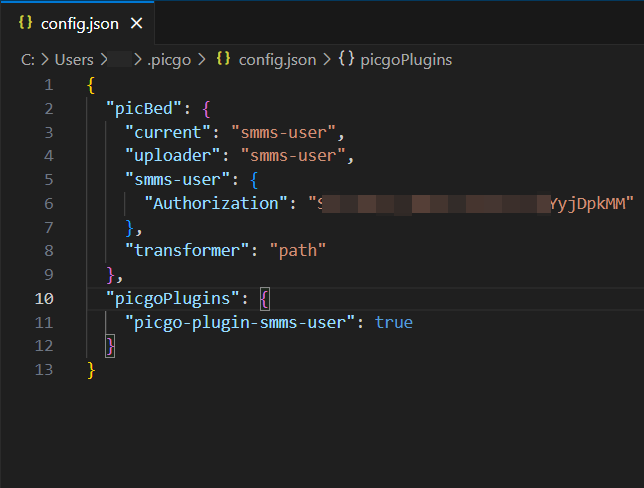Click the true value on line 11
Viewport: 644px width, 488px height.
tap(393, 322)
